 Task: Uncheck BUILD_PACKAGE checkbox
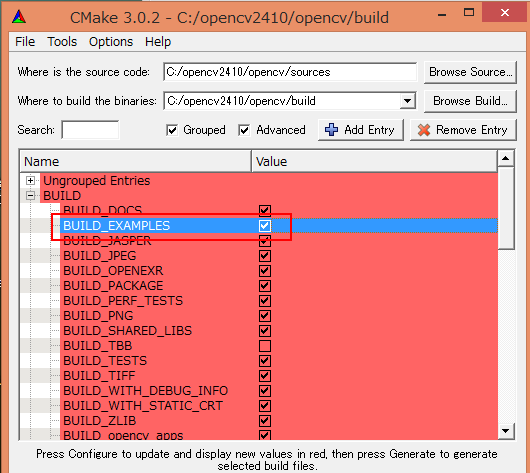click(265, 286)
